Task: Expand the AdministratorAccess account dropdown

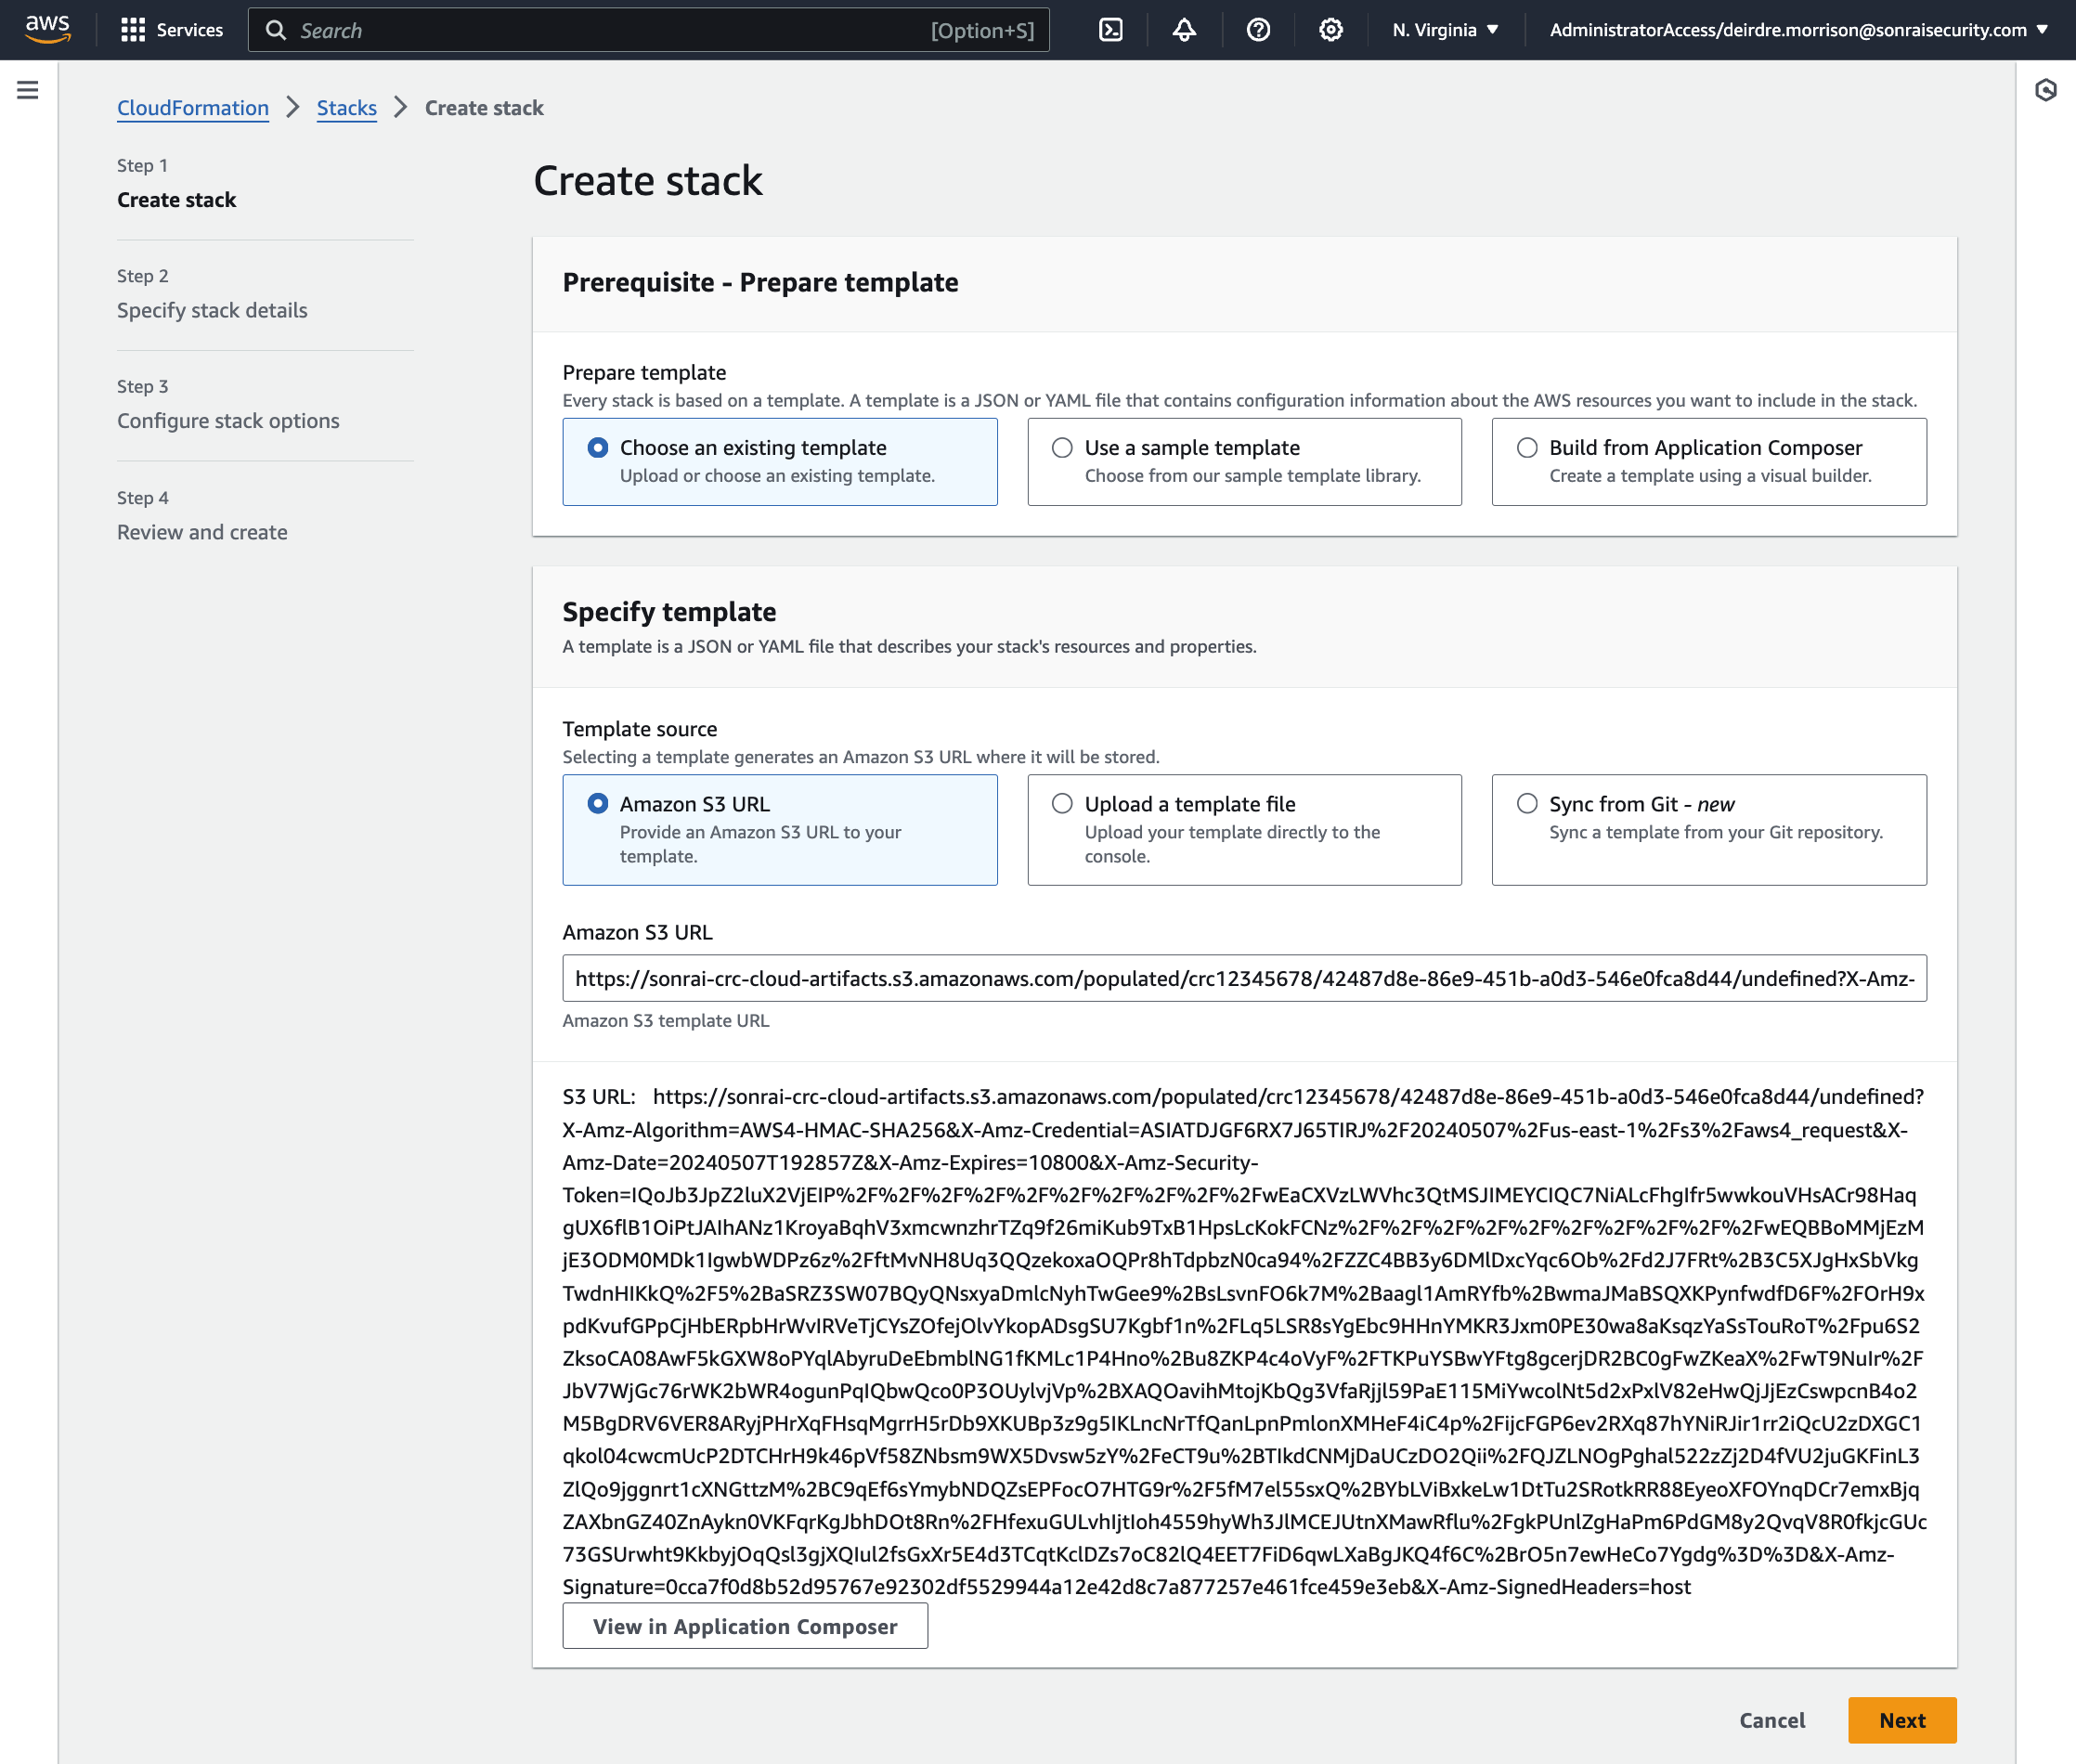Action: coord(1799,30)
